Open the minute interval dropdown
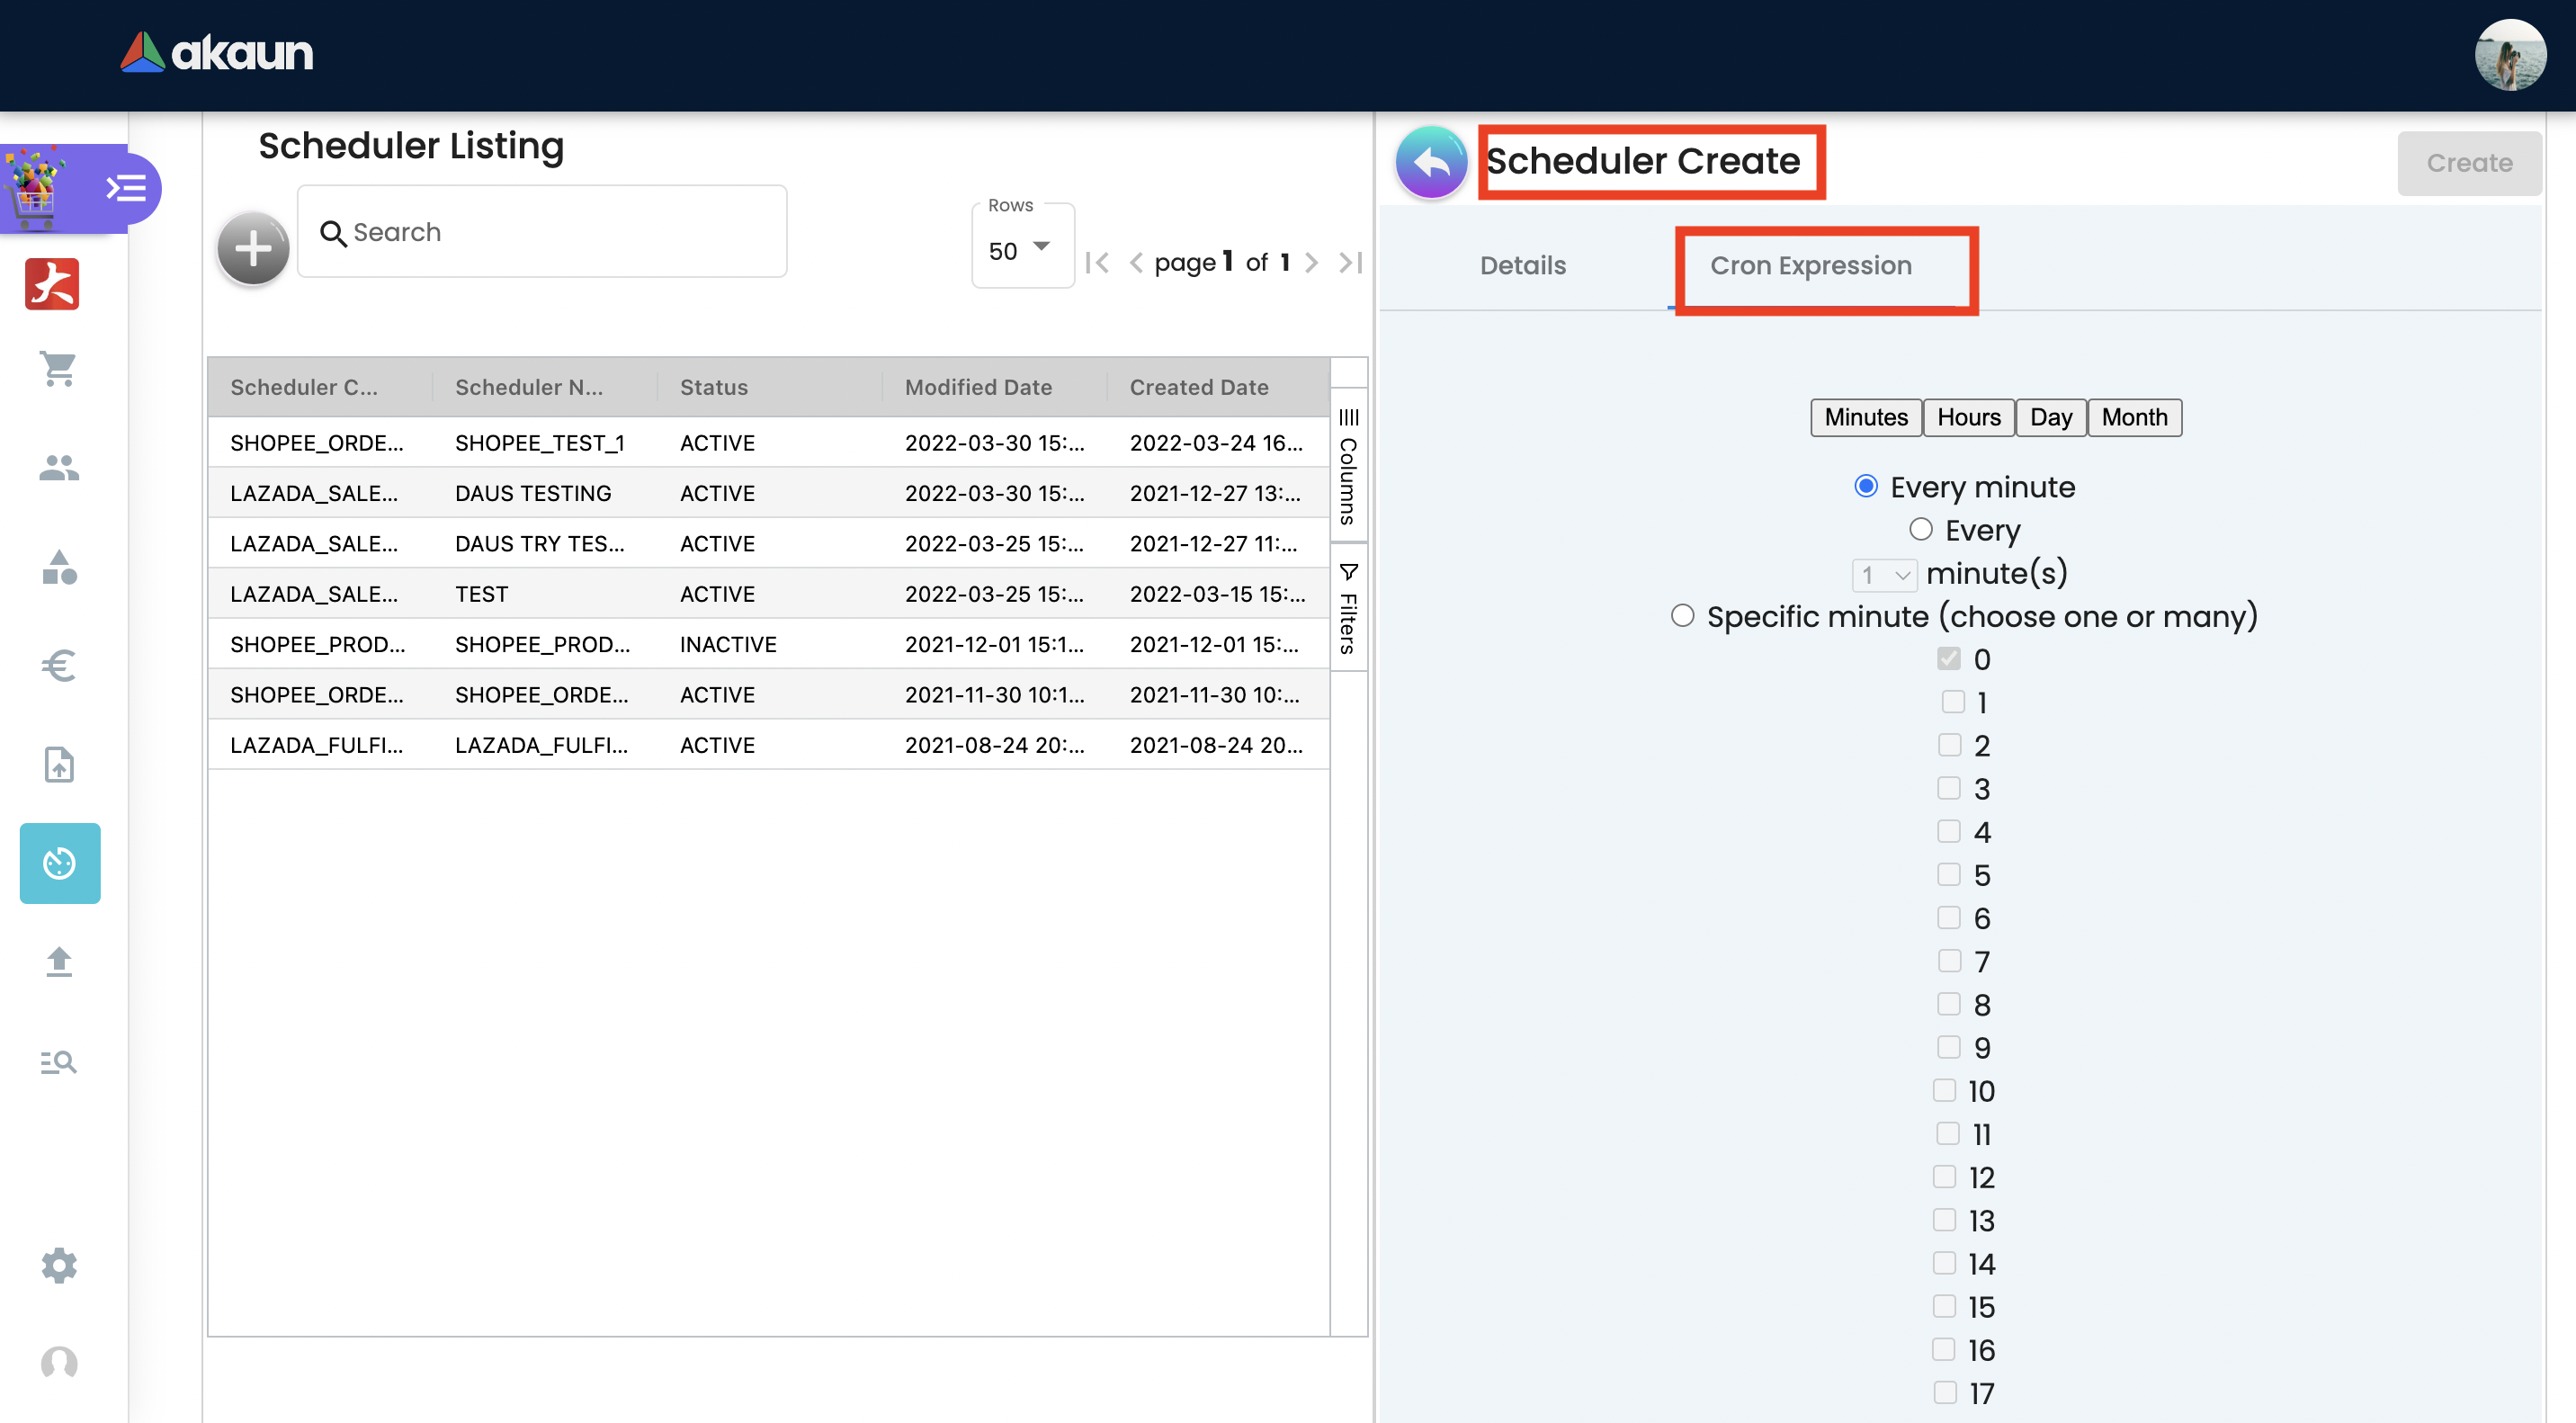Viewport: 2576px width, 1423px height. 1884,574
